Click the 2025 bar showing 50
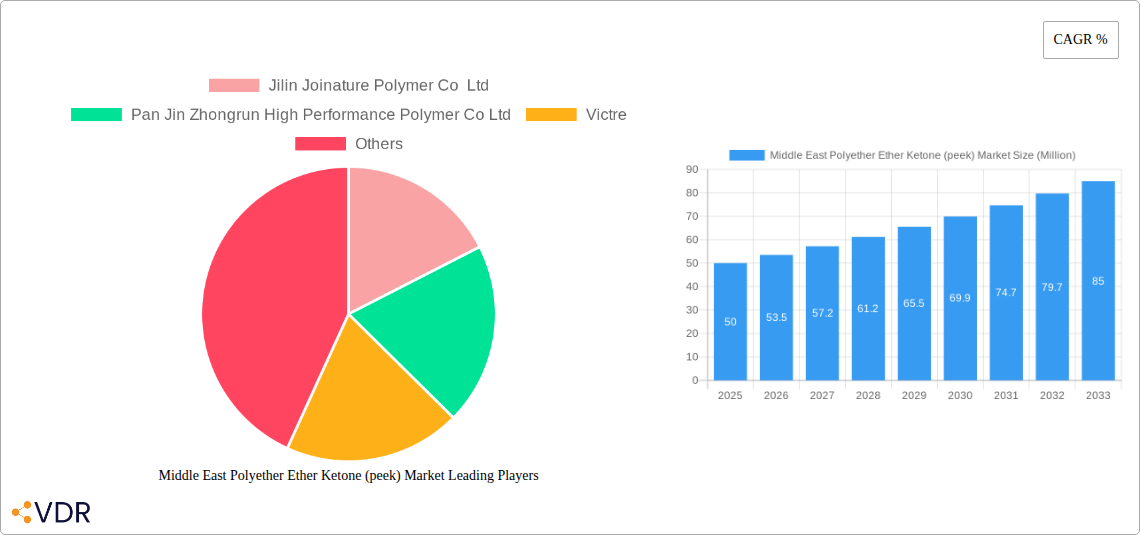The height and width of the screenshot is (535, 1140). (731, 321)
